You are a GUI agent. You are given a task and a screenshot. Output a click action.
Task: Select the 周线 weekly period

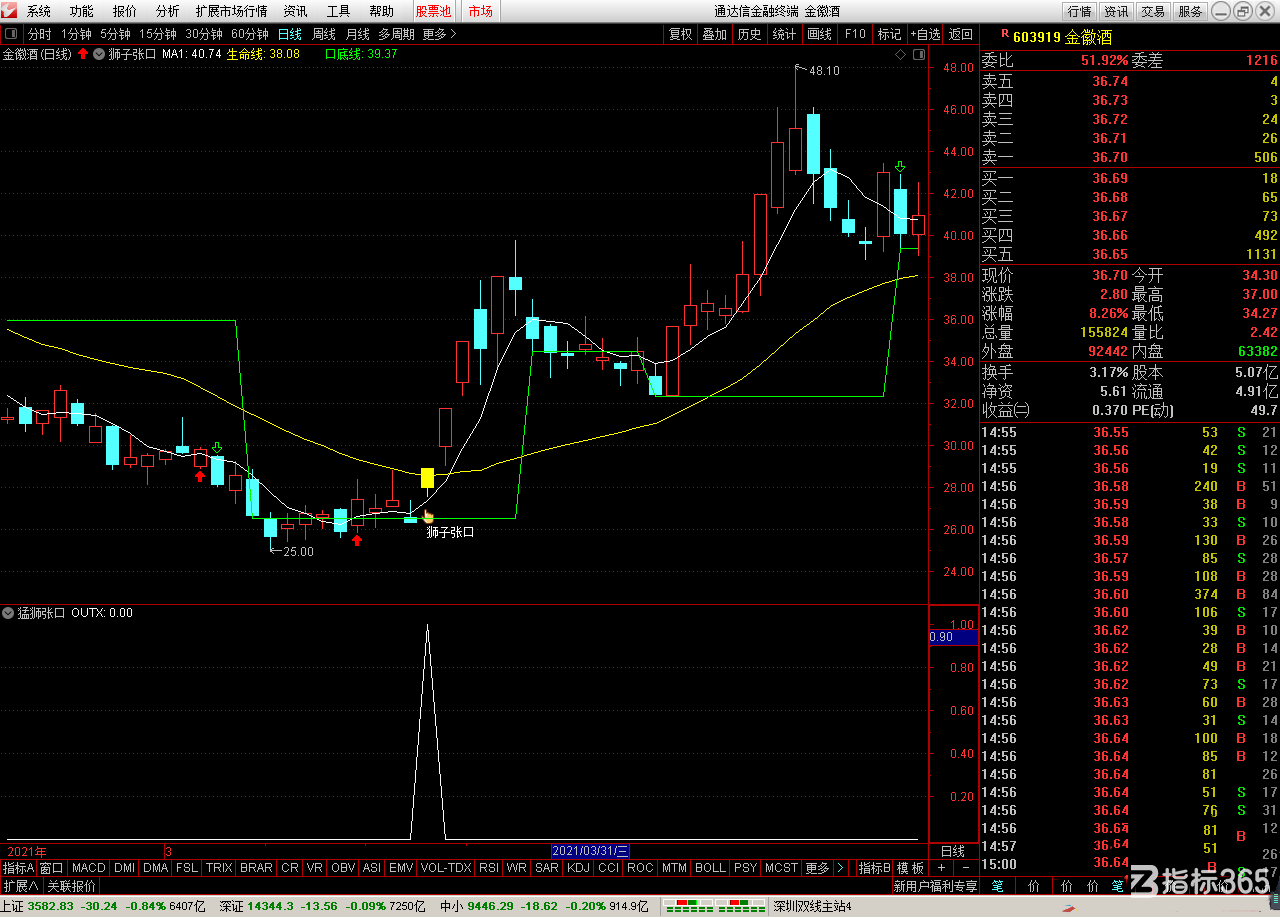tap(323, 34)
